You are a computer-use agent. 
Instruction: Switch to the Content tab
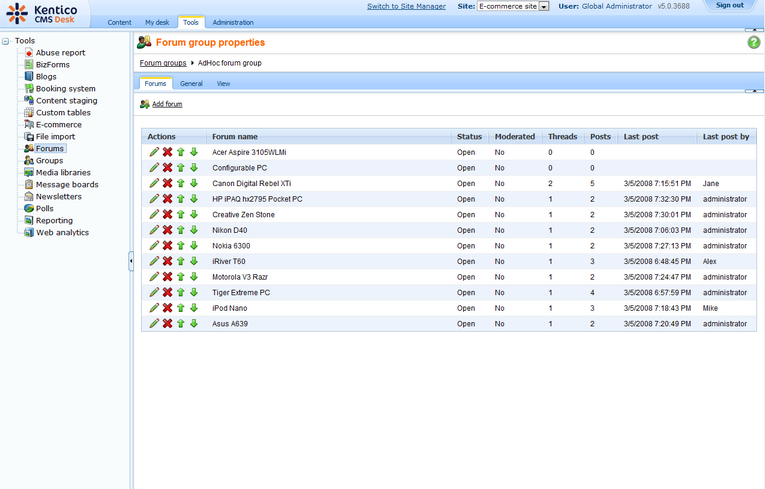120,22
